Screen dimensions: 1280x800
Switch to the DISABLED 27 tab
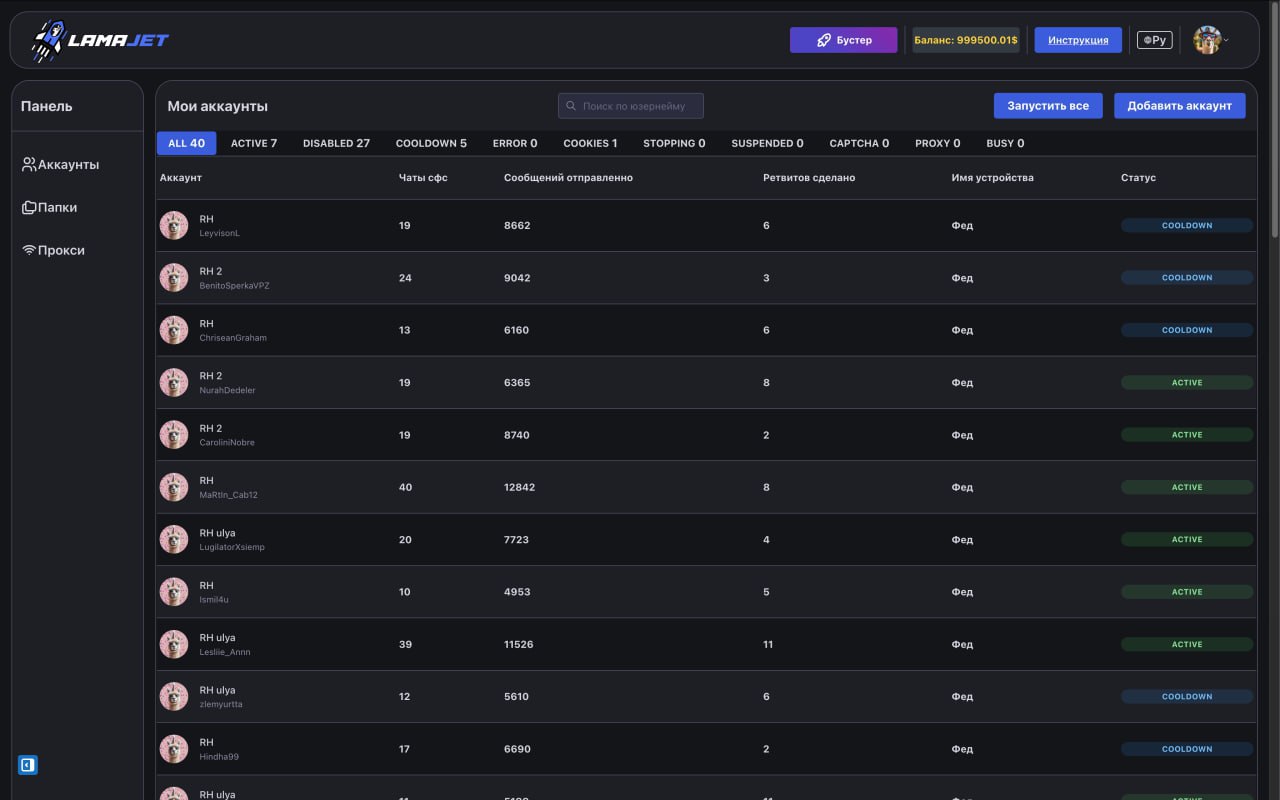coord(336,143)
